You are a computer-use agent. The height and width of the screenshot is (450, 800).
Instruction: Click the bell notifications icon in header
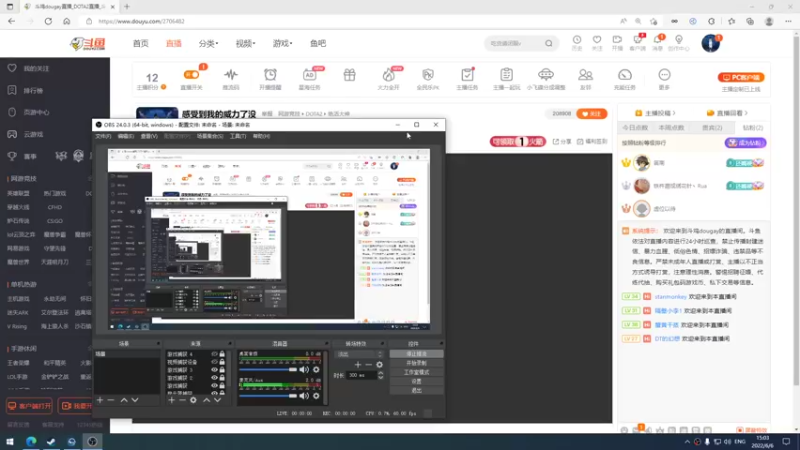coord(658,40)
